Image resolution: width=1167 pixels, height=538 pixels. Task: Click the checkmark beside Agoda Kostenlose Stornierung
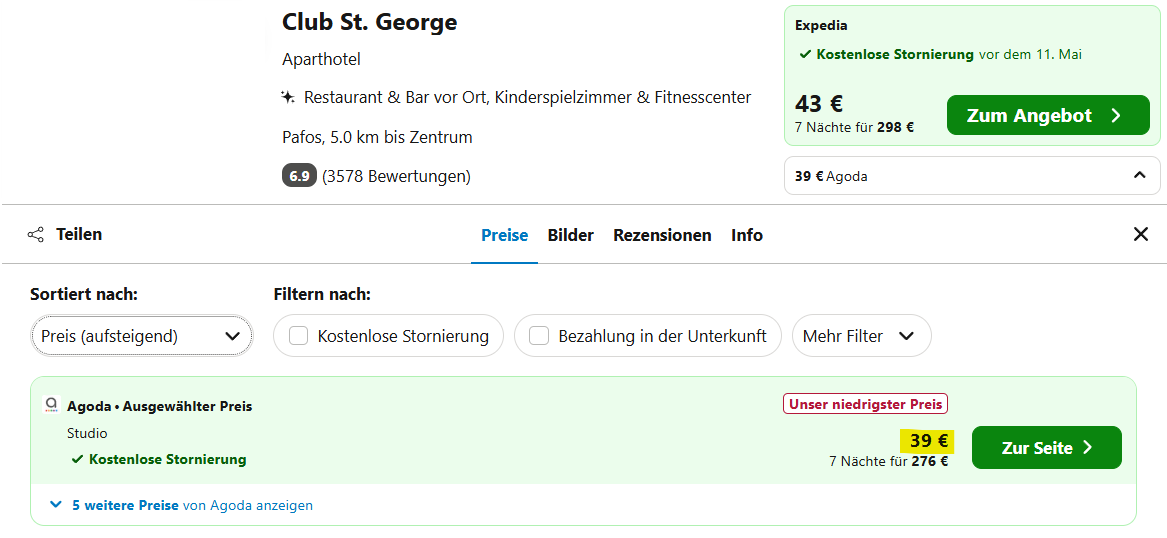pos(77,460)
